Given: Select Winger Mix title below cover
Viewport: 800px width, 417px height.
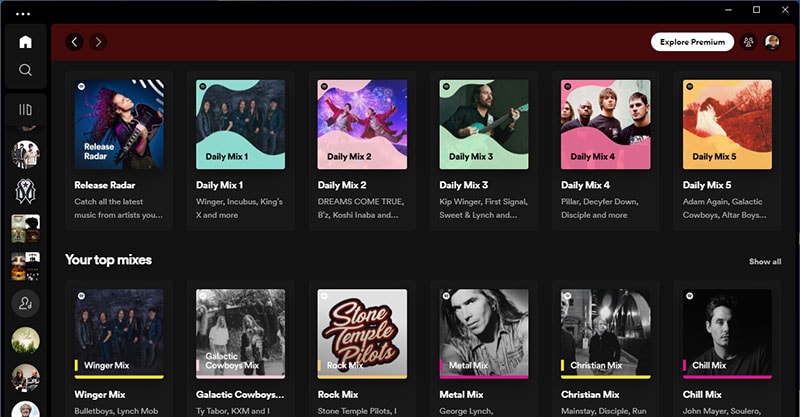Looking at the screenshot, I should tap(99, 395).
